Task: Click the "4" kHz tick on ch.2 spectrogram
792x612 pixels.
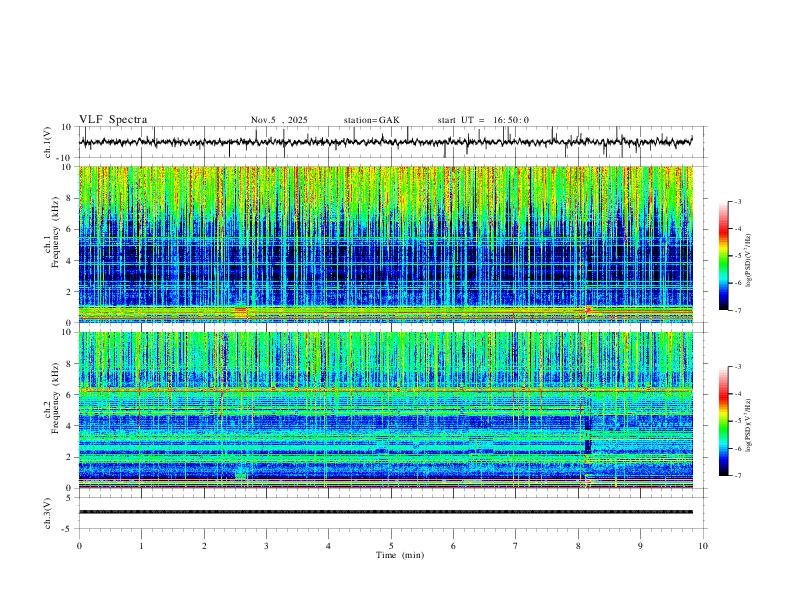Action: [x=69, y=426]
